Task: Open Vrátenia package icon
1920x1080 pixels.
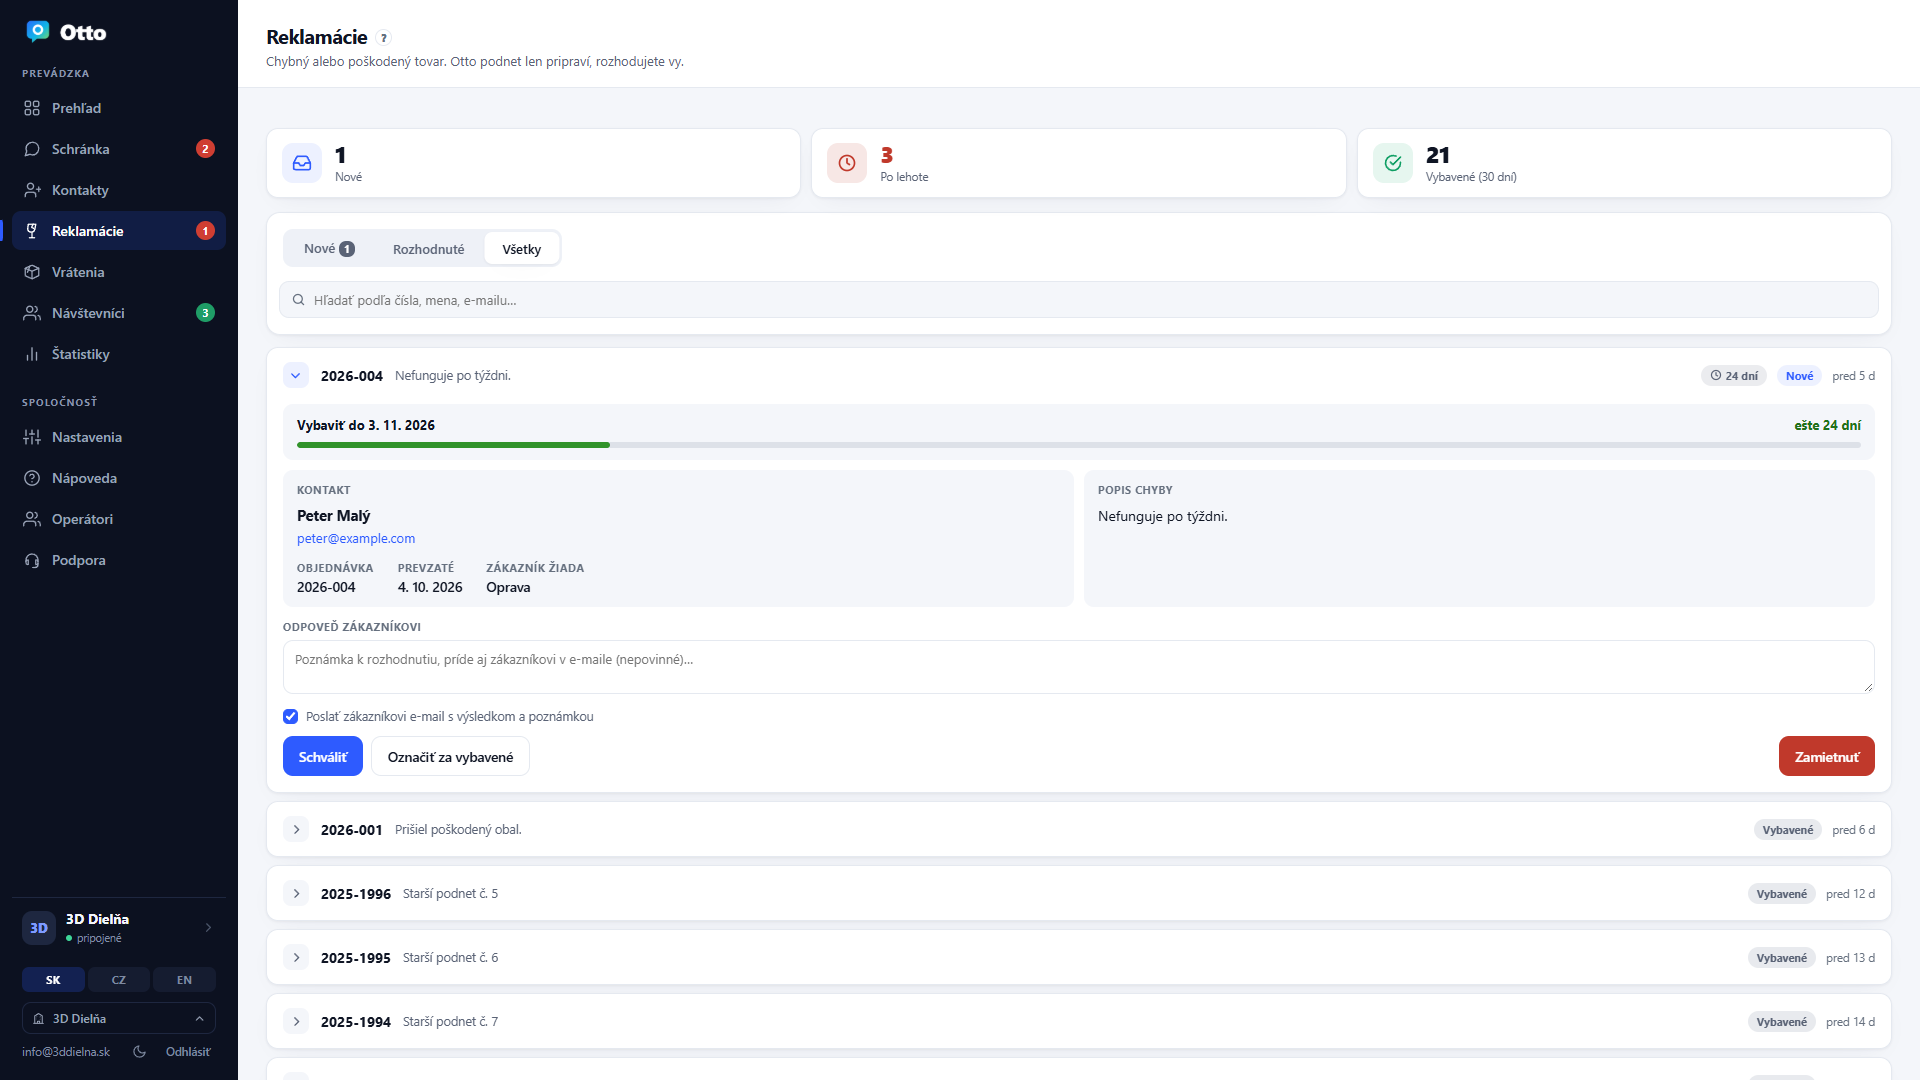Action: (x=32, y=272)
